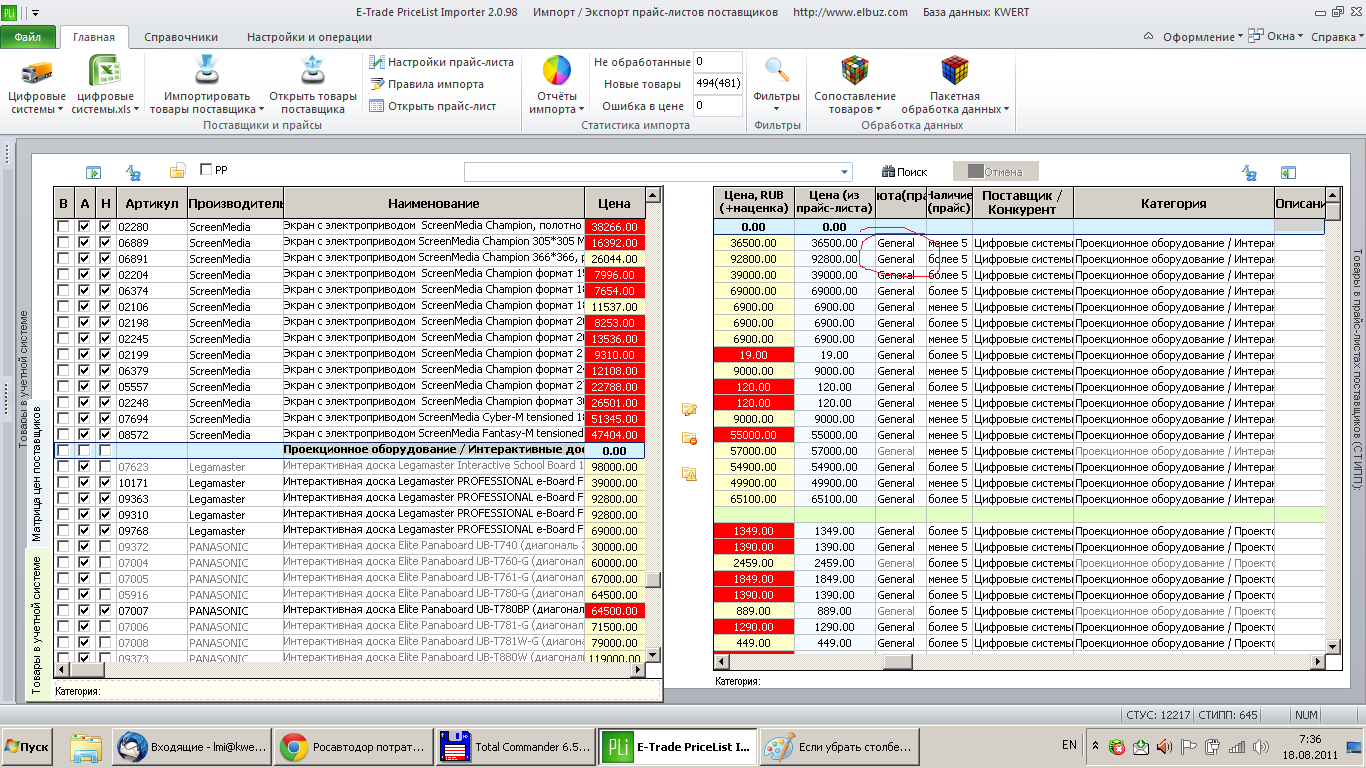1366x768 pixels.
Task: Untick the Н checkbox for article 06891
Action: pos(106,259)
